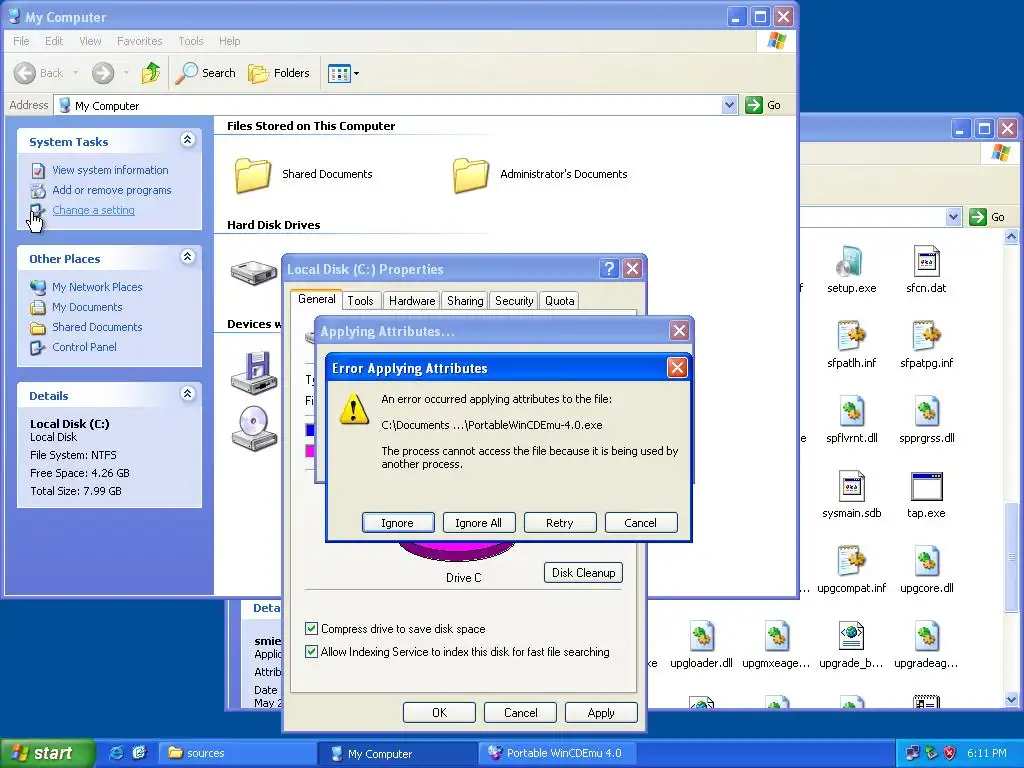The width and height of the screenshot is (1024, 768).
Task: Click Cancel in error dialog
Action: (641, 522)
